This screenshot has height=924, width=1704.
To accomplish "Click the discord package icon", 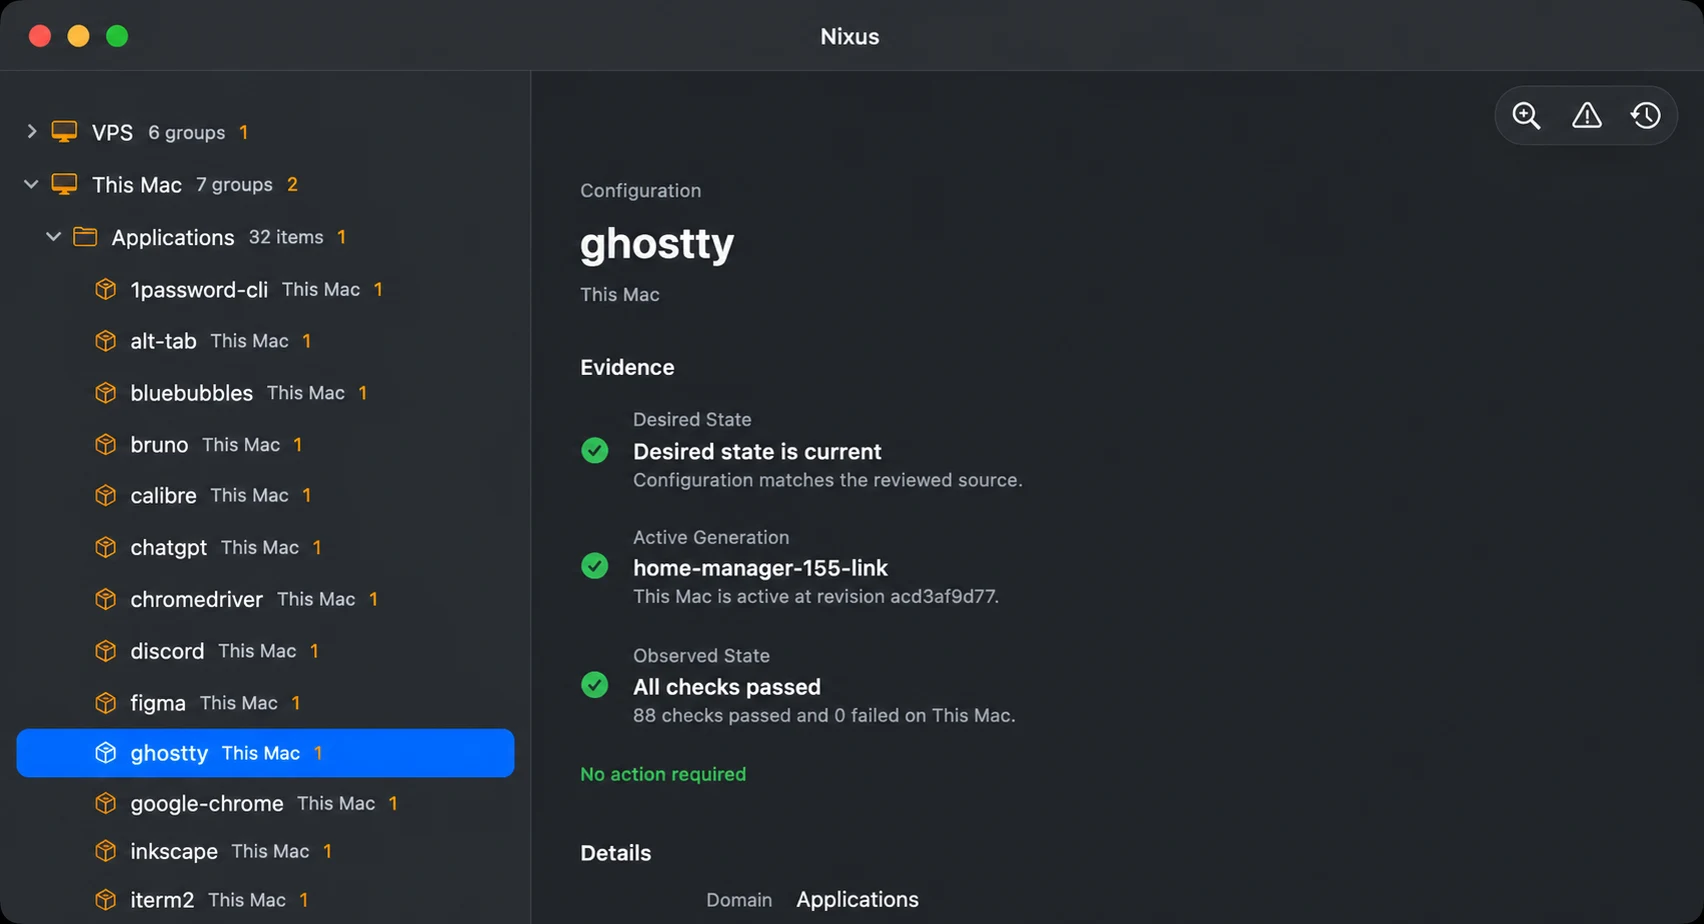I will (105, 651).
